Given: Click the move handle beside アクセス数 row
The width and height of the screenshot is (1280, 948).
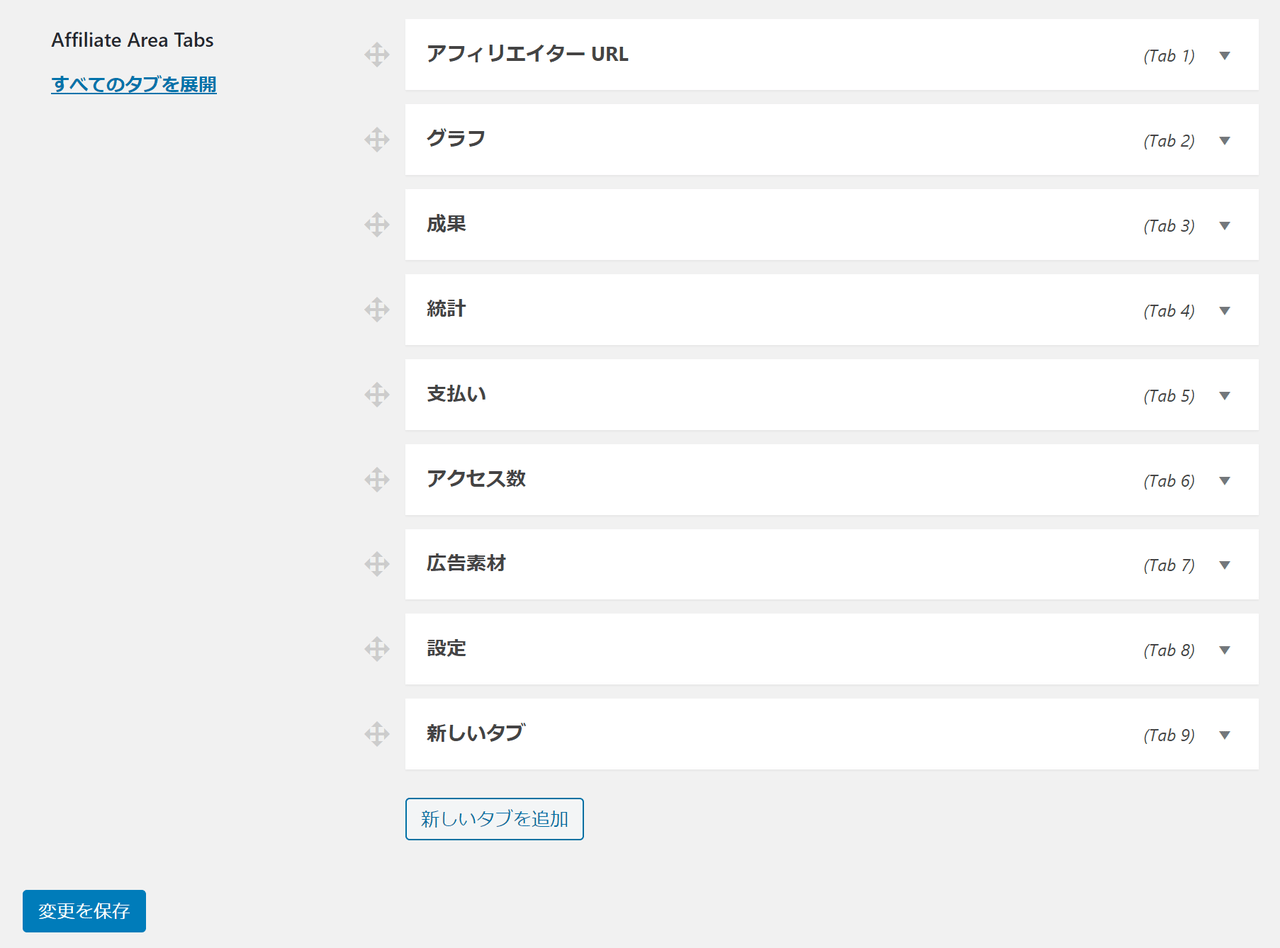Looking at the screenshot, I should pyautogui.click(x=376, y=480).
